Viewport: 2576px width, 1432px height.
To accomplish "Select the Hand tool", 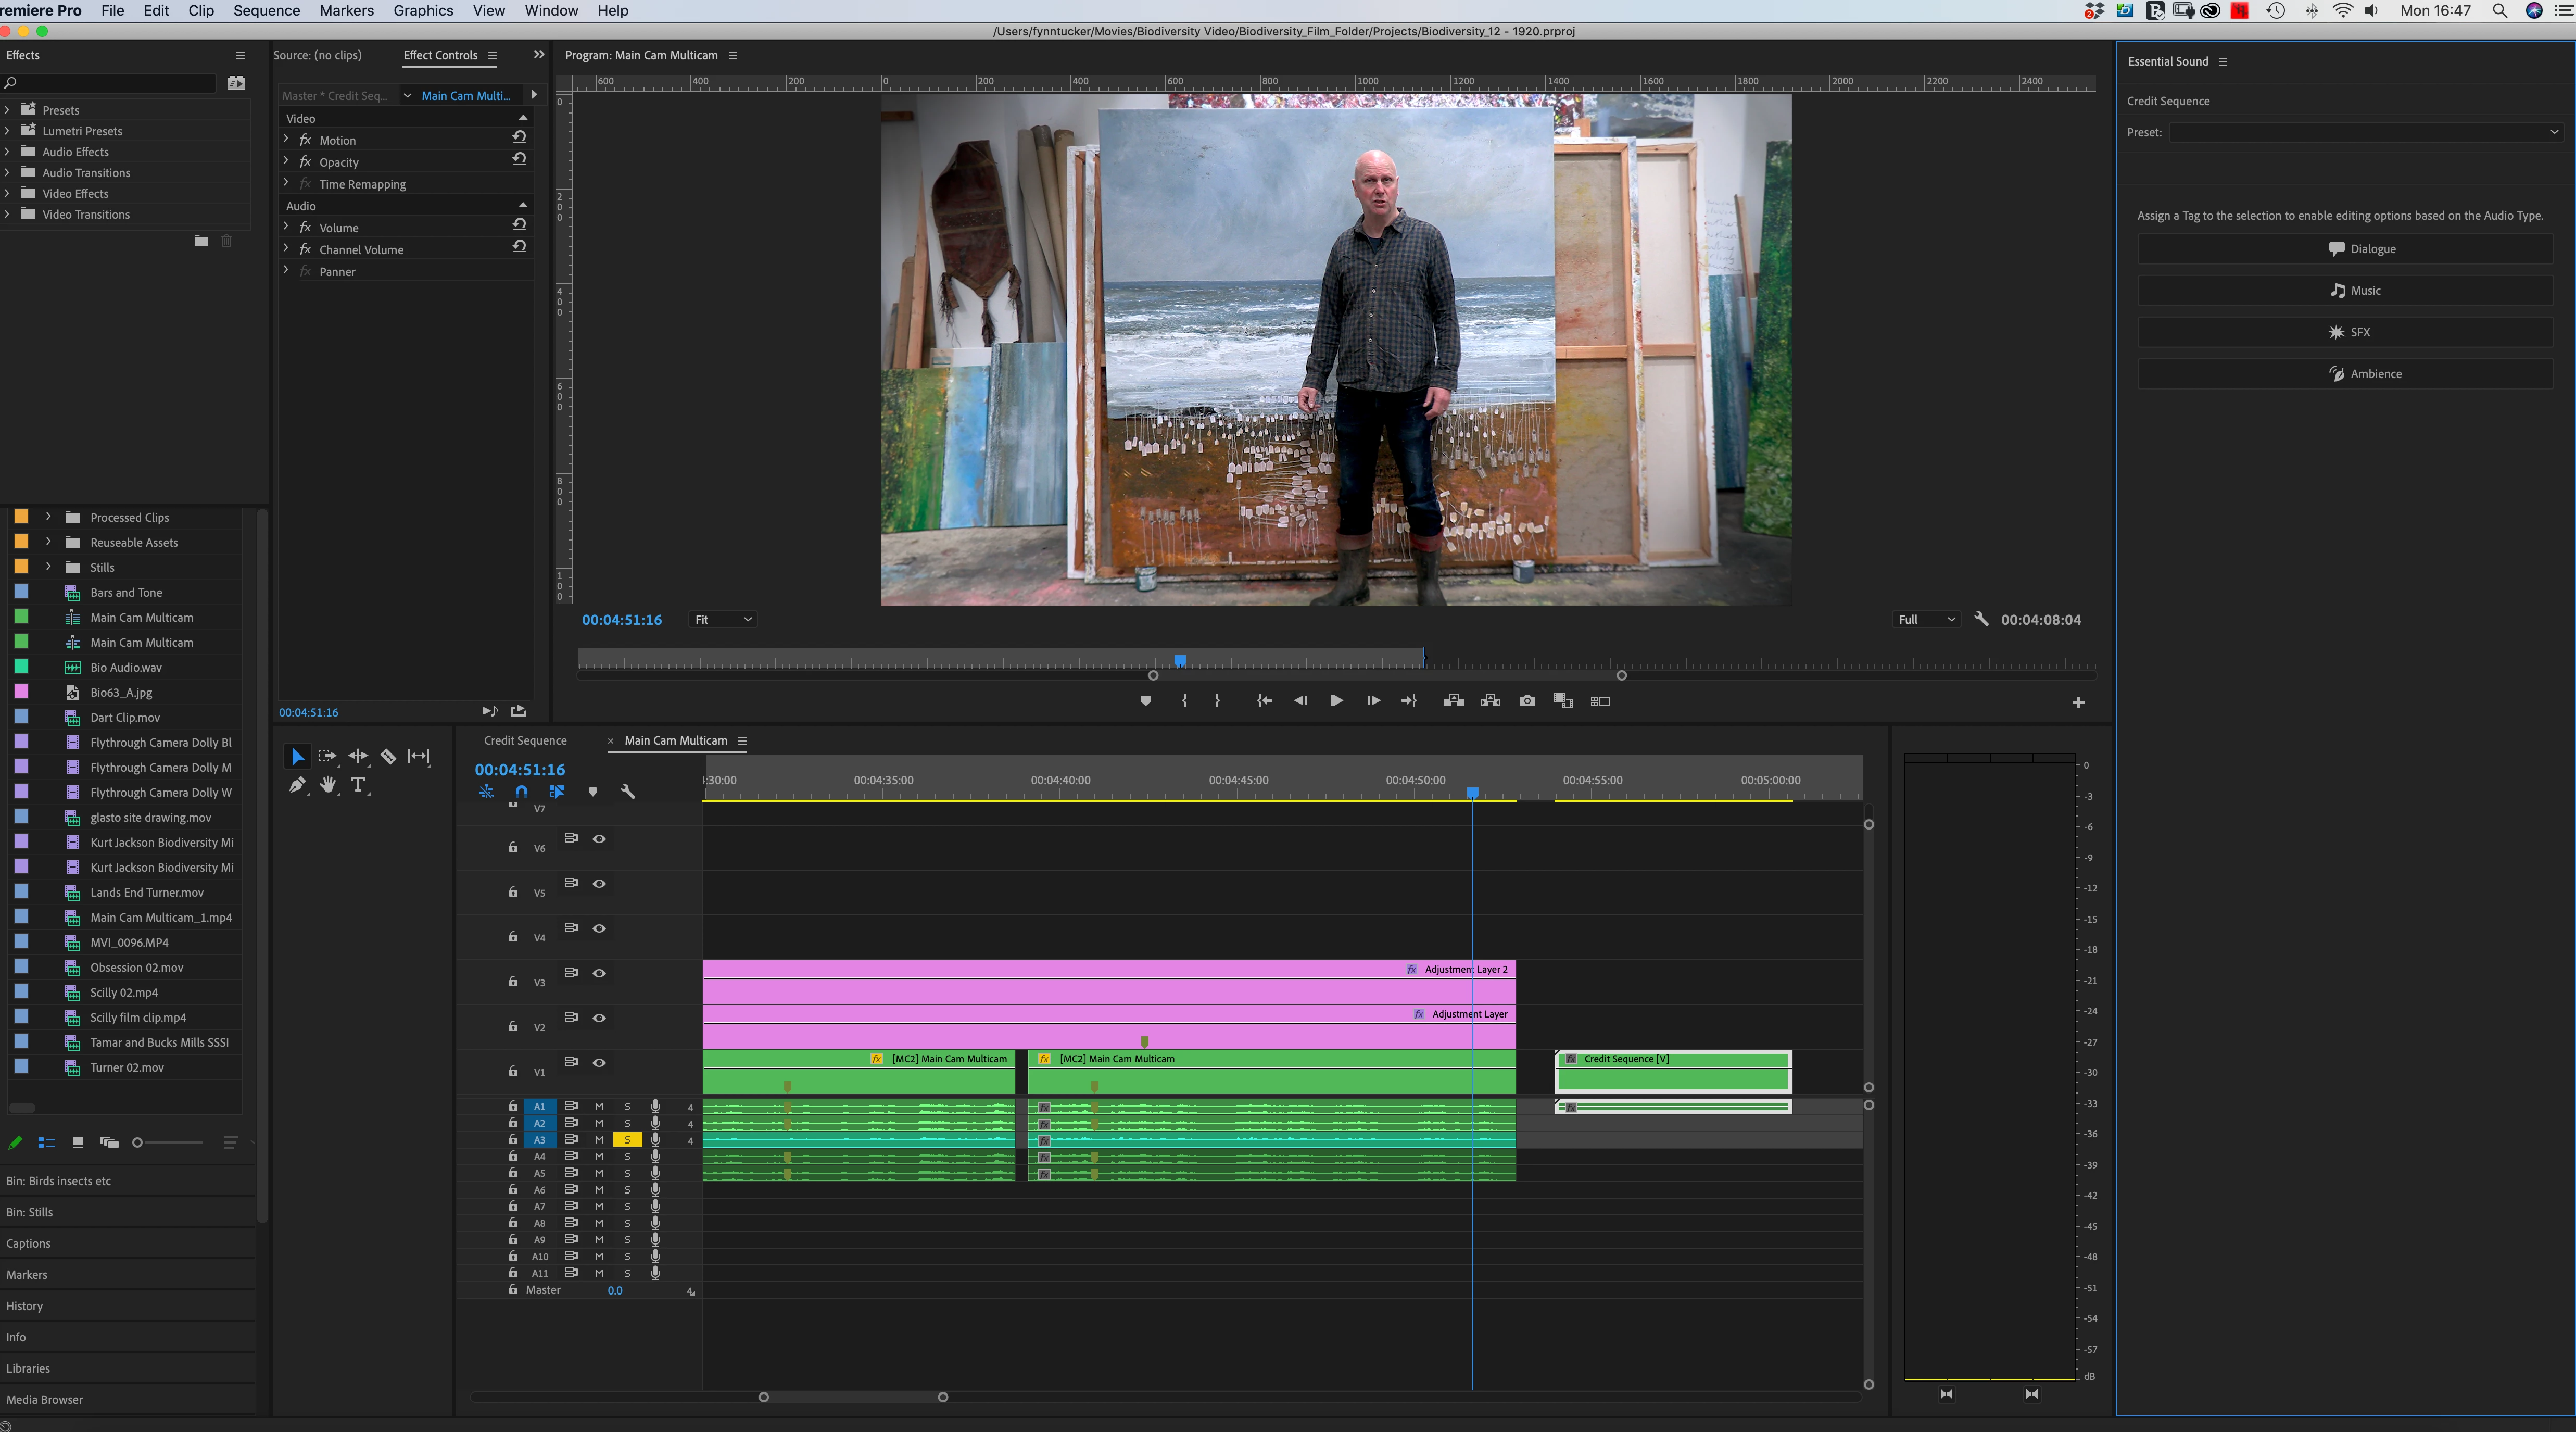I will (328, 785).
